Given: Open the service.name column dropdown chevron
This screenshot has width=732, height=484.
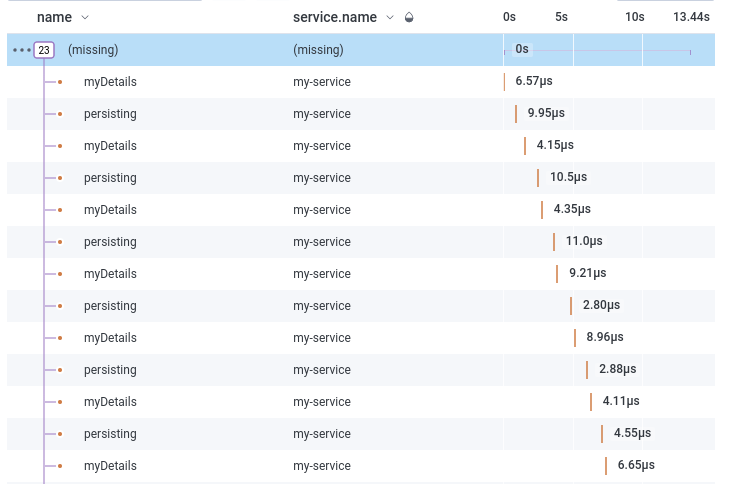Looking at the screenshot, I should 390,17.
